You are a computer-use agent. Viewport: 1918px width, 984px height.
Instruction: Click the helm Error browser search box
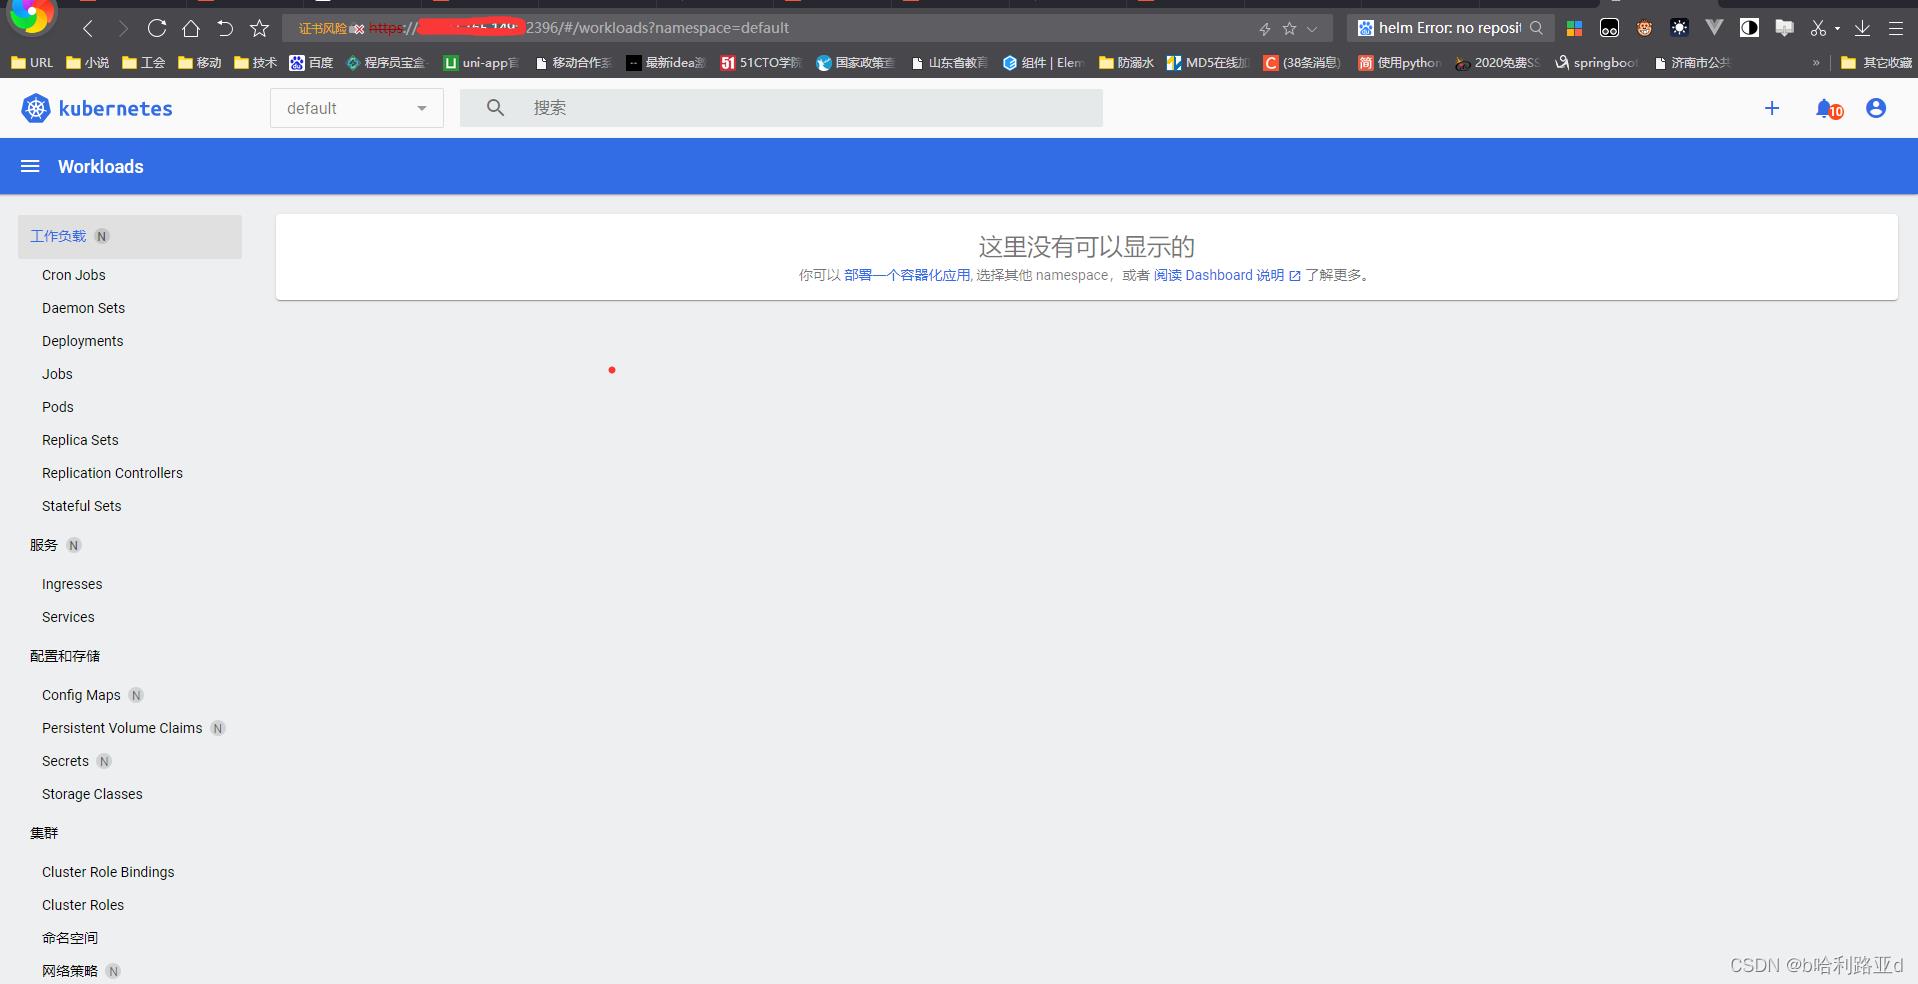click(1450, 28)
